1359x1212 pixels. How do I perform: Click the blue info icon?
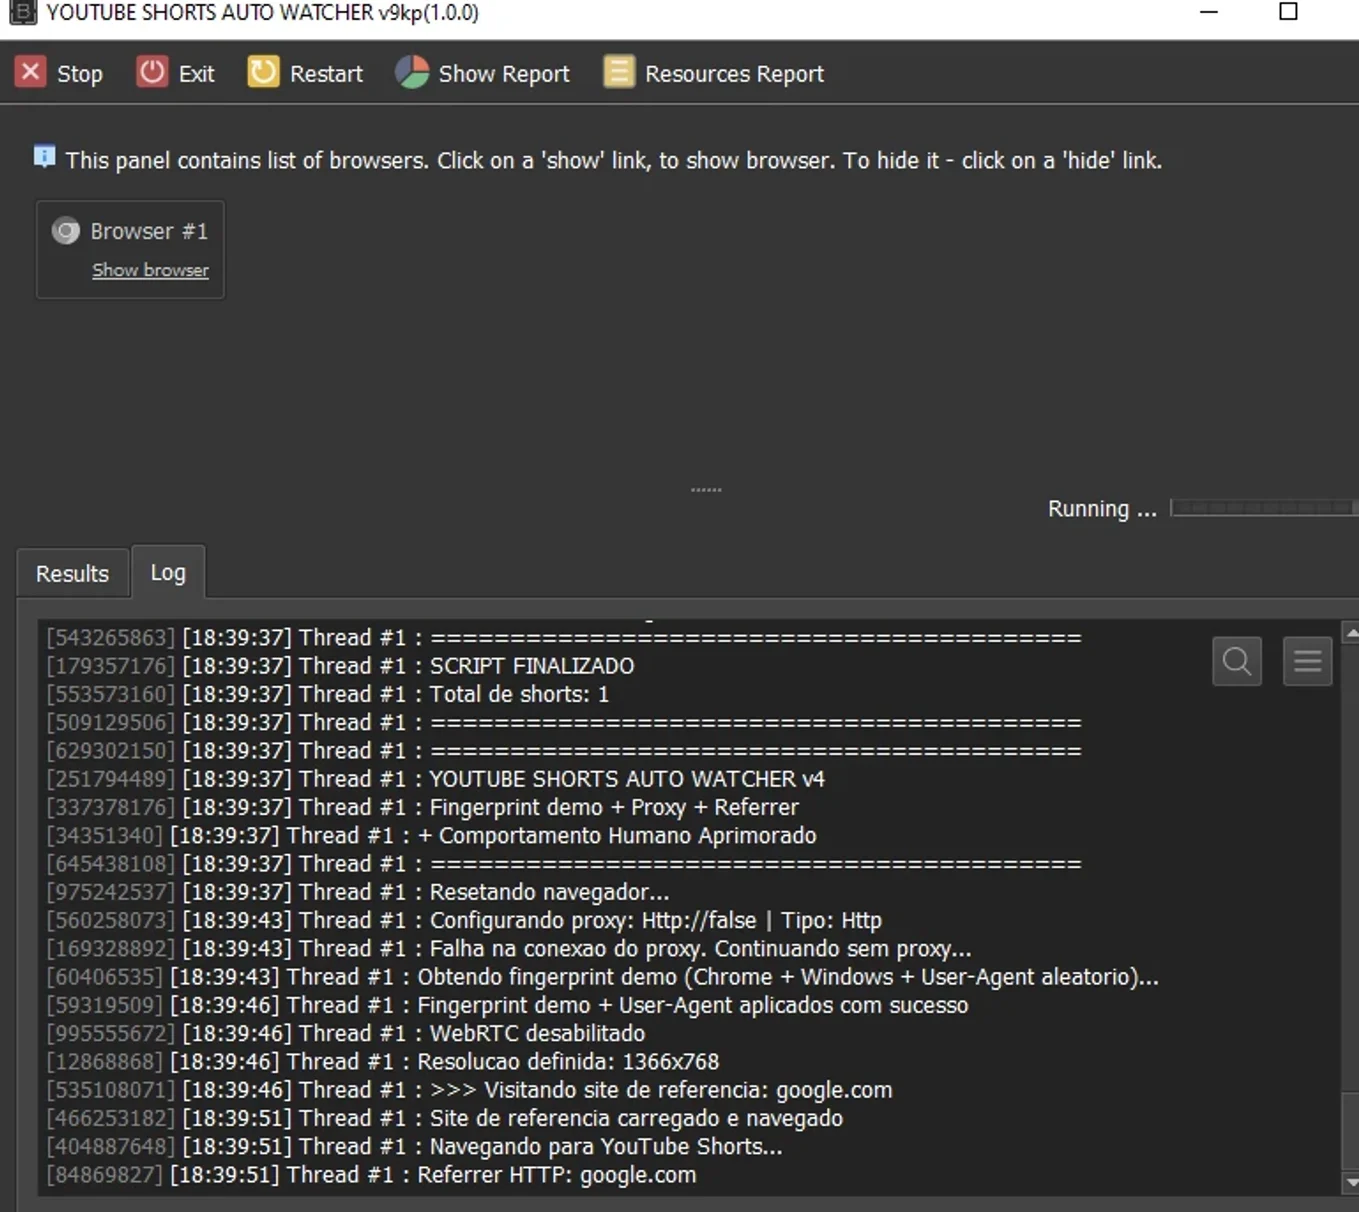tap(44, 156)
